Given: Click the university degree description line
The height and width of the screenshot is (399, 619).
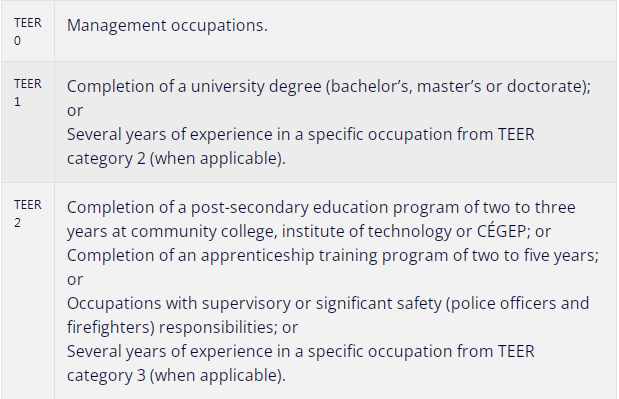Looking at the screenshot, I should (329, 86).
